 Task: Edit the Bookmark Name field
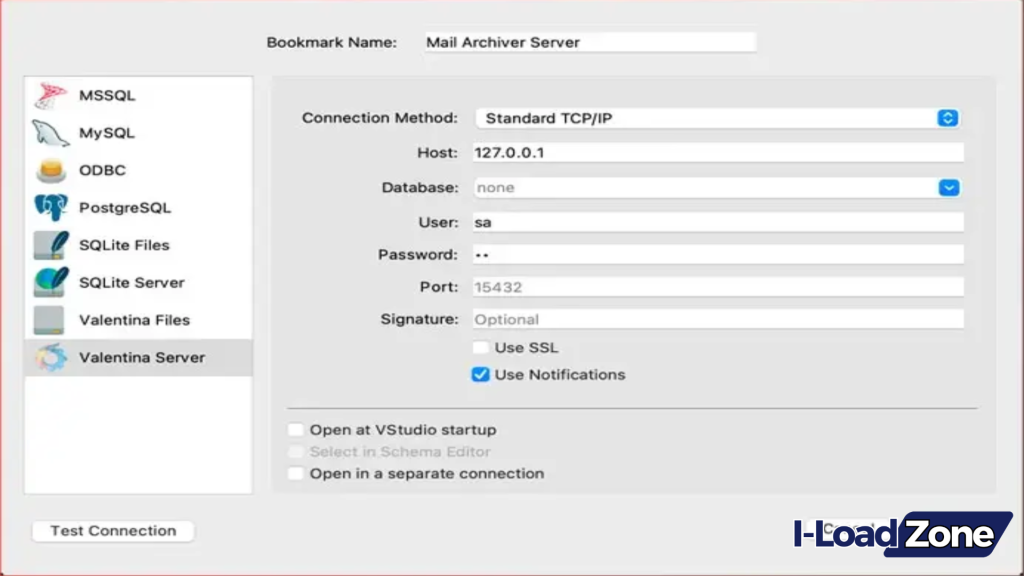(x=590, y=42)
